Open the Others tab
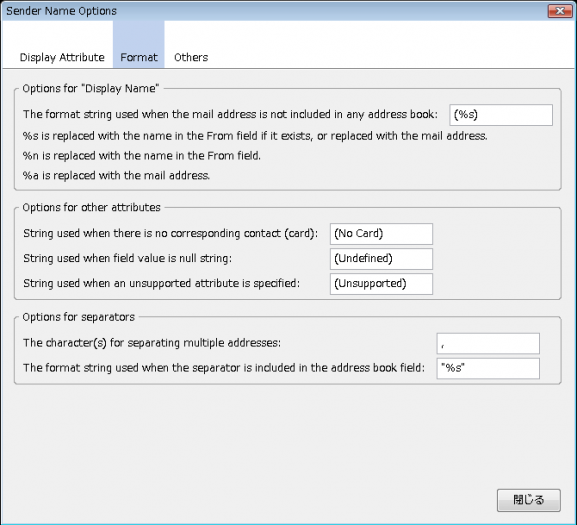 191,57
